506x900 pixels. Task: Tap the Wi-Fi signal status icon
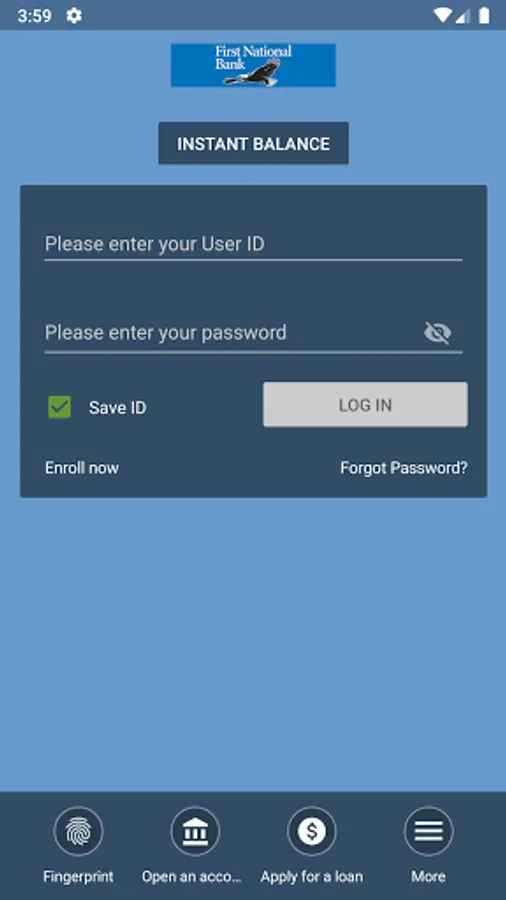click(x=442, y=15)
